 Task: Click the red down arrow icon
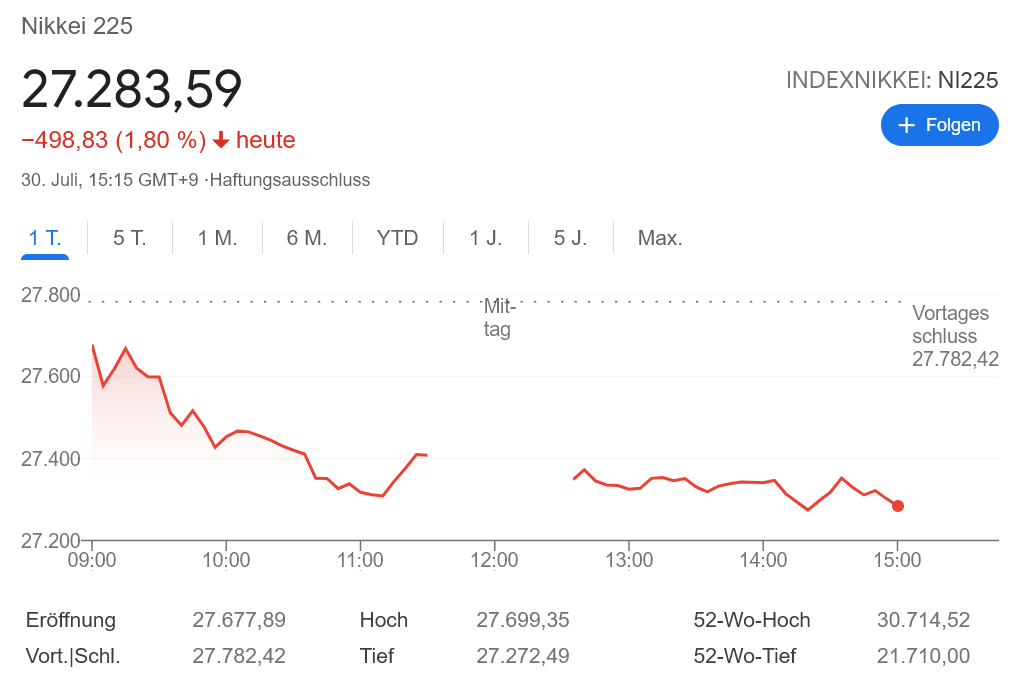pyautogui.click(x=221, y=141)
